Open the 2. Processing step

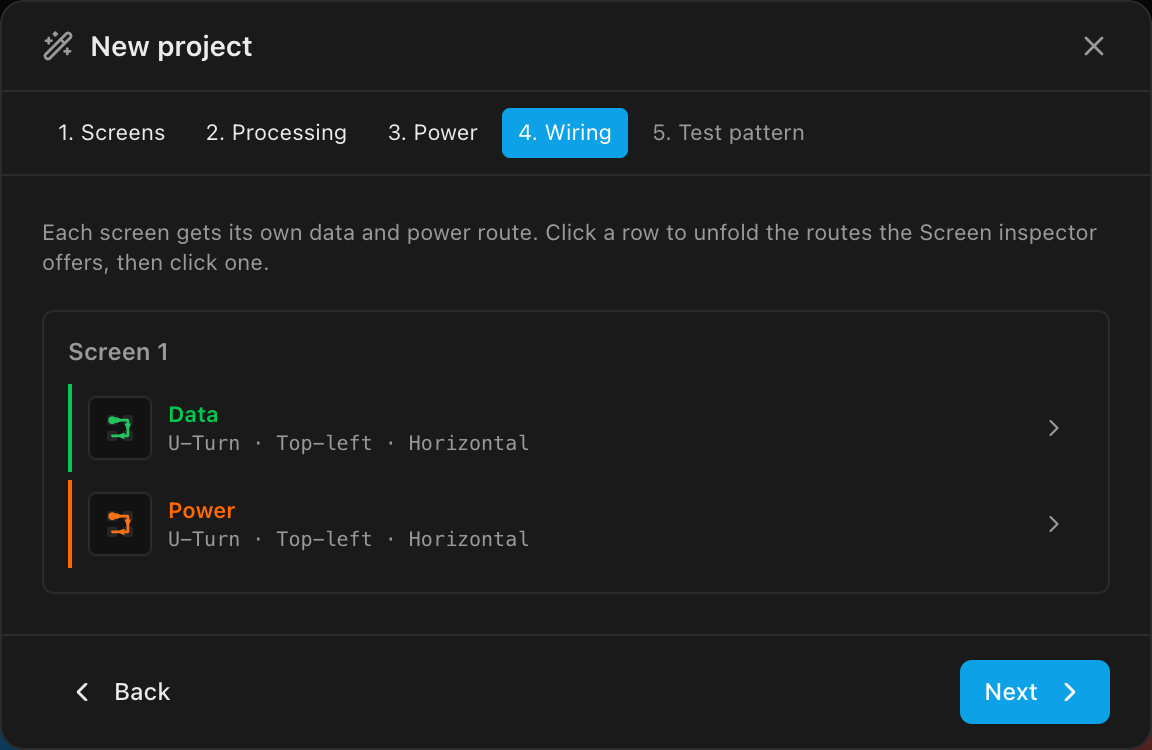(276, 133)
